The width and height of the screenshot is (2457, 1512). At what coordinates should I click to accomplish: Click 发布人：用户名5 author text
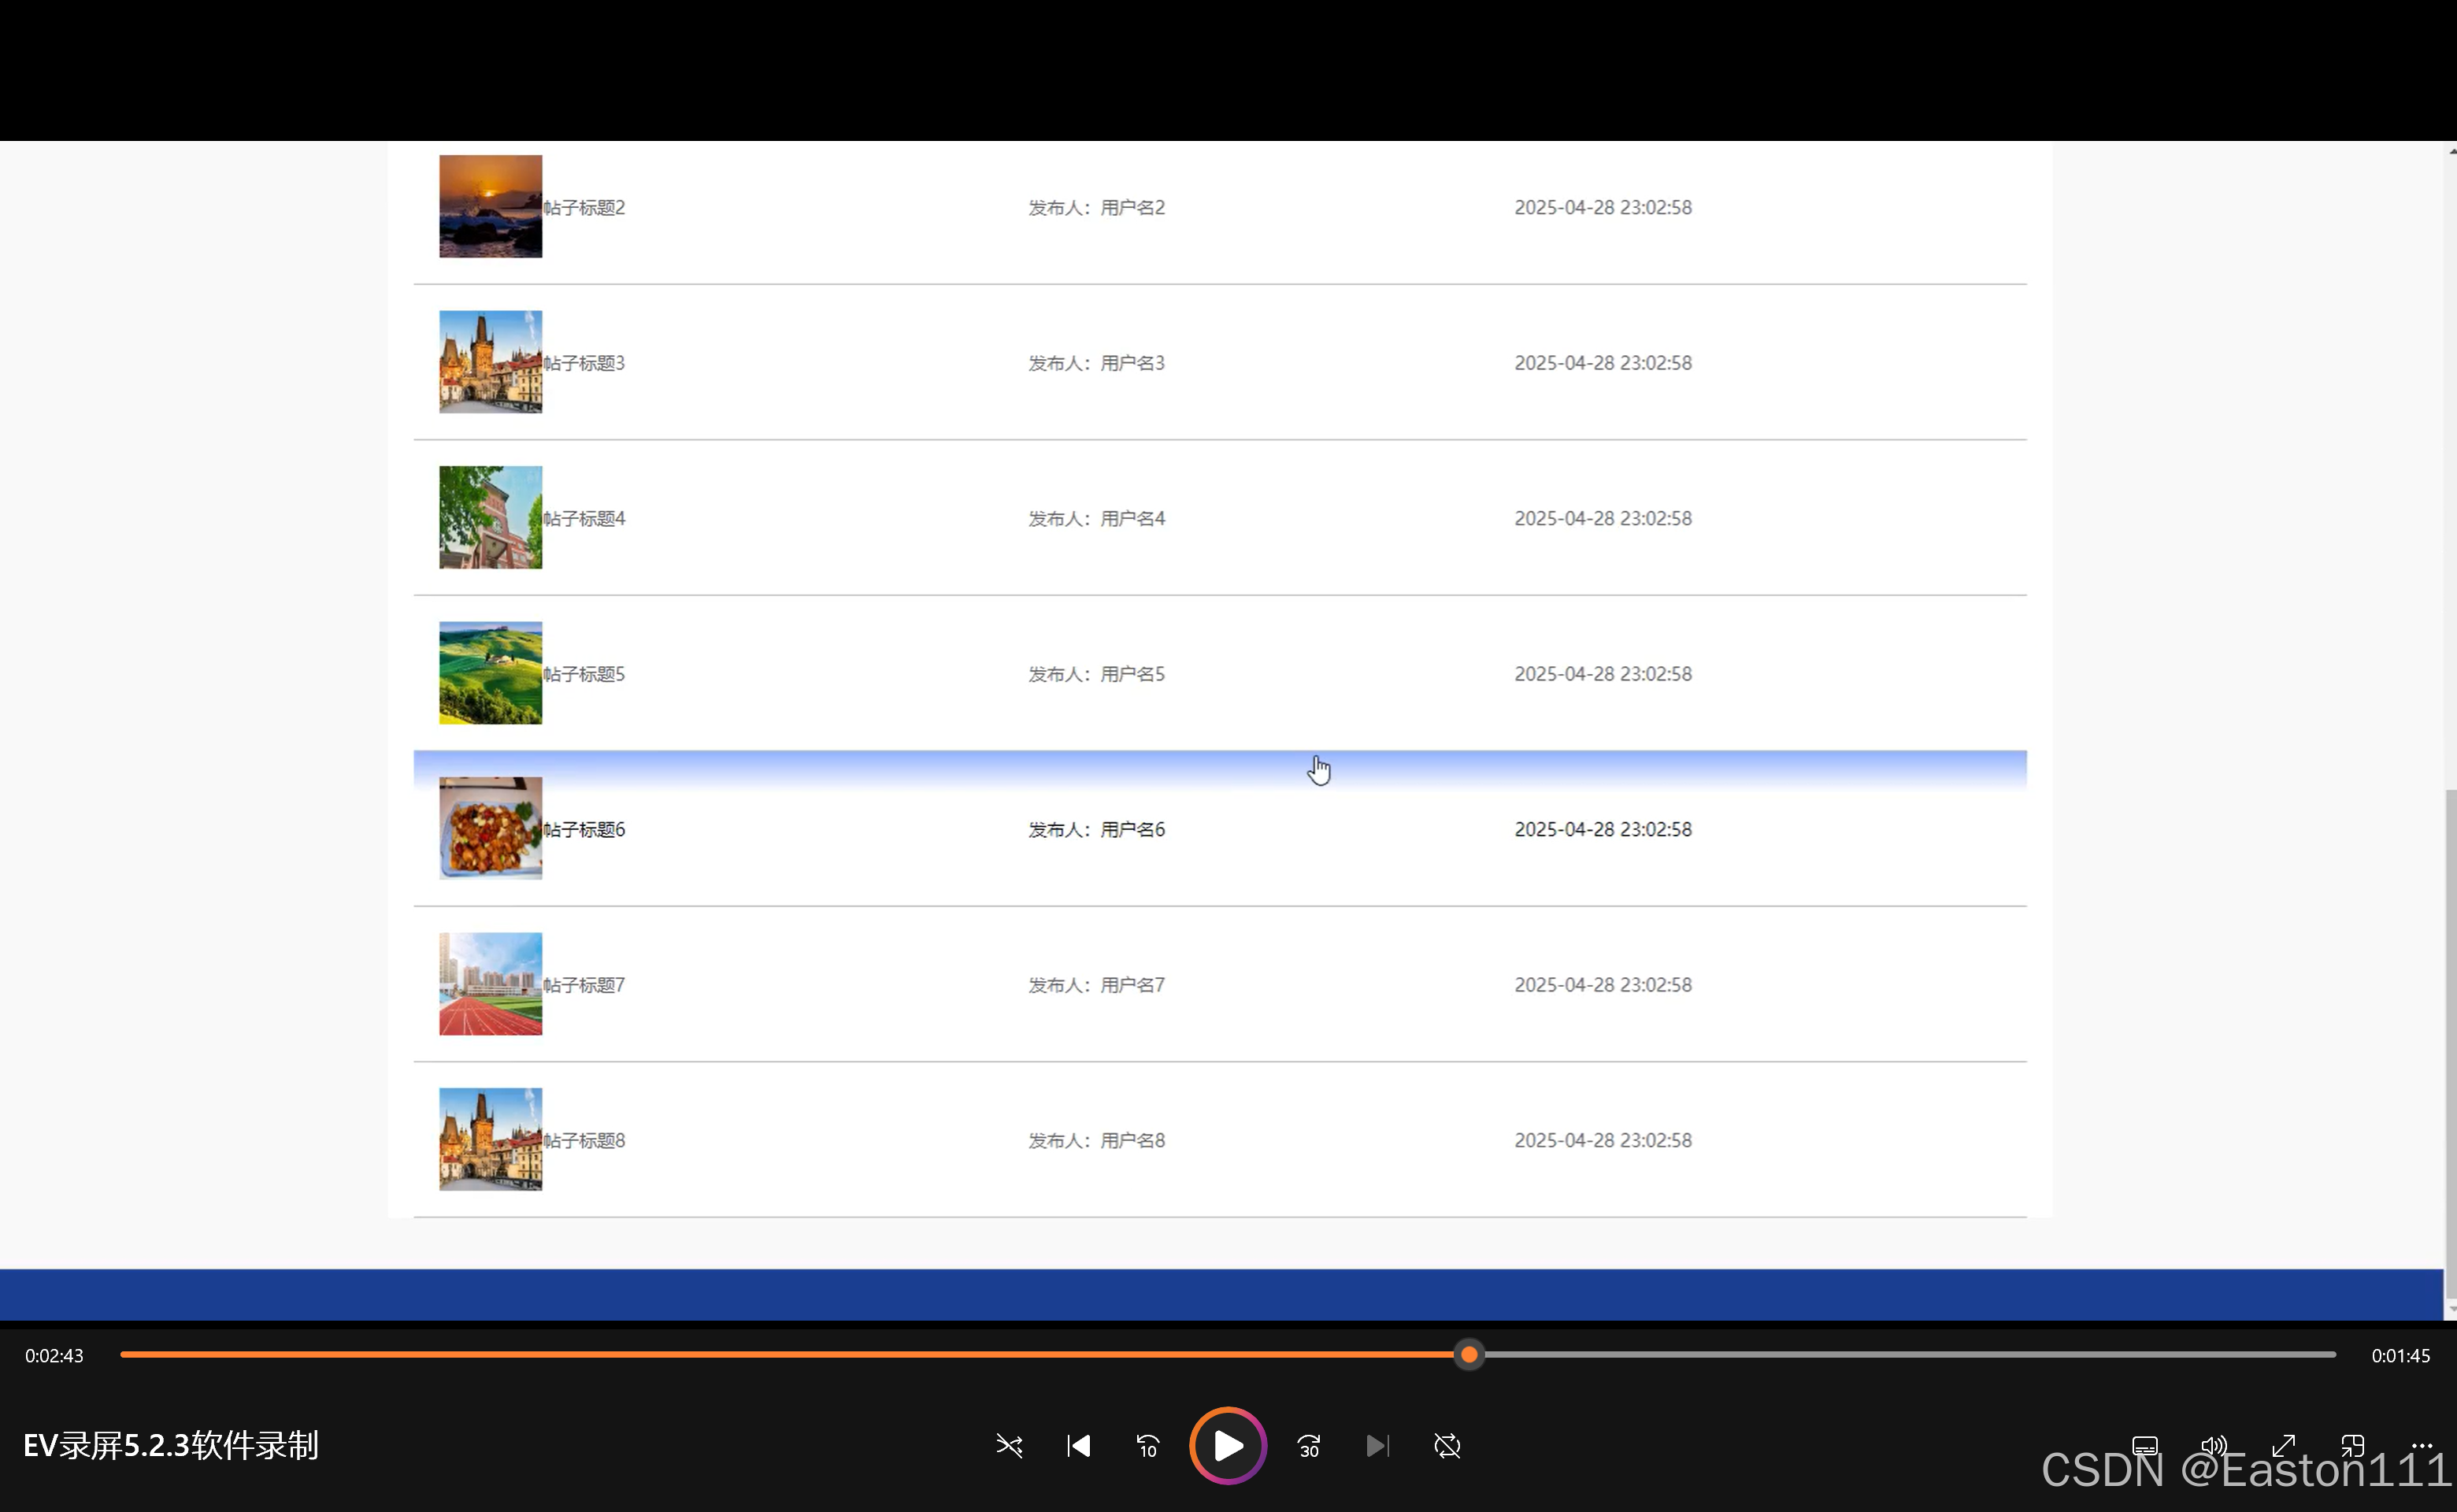coord(1096,674)
